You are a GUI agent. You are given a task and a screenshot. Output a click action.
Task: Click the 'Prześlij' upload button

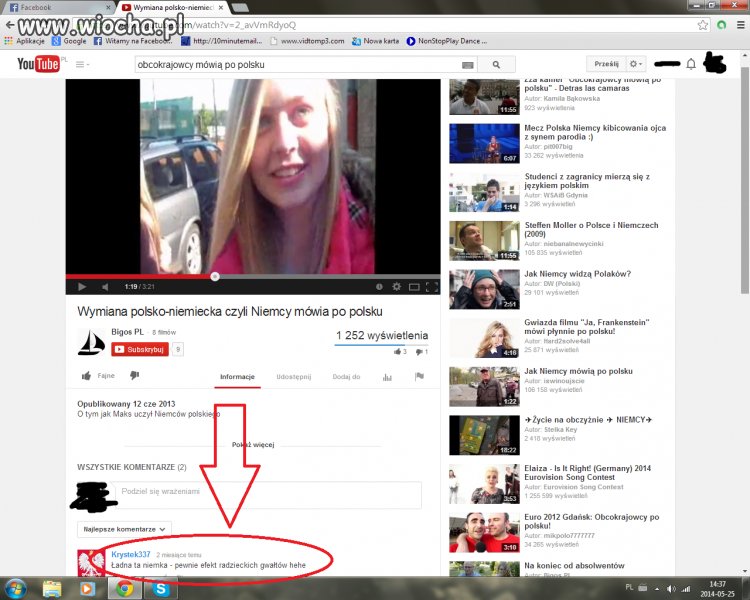click(x=606, y=64)
